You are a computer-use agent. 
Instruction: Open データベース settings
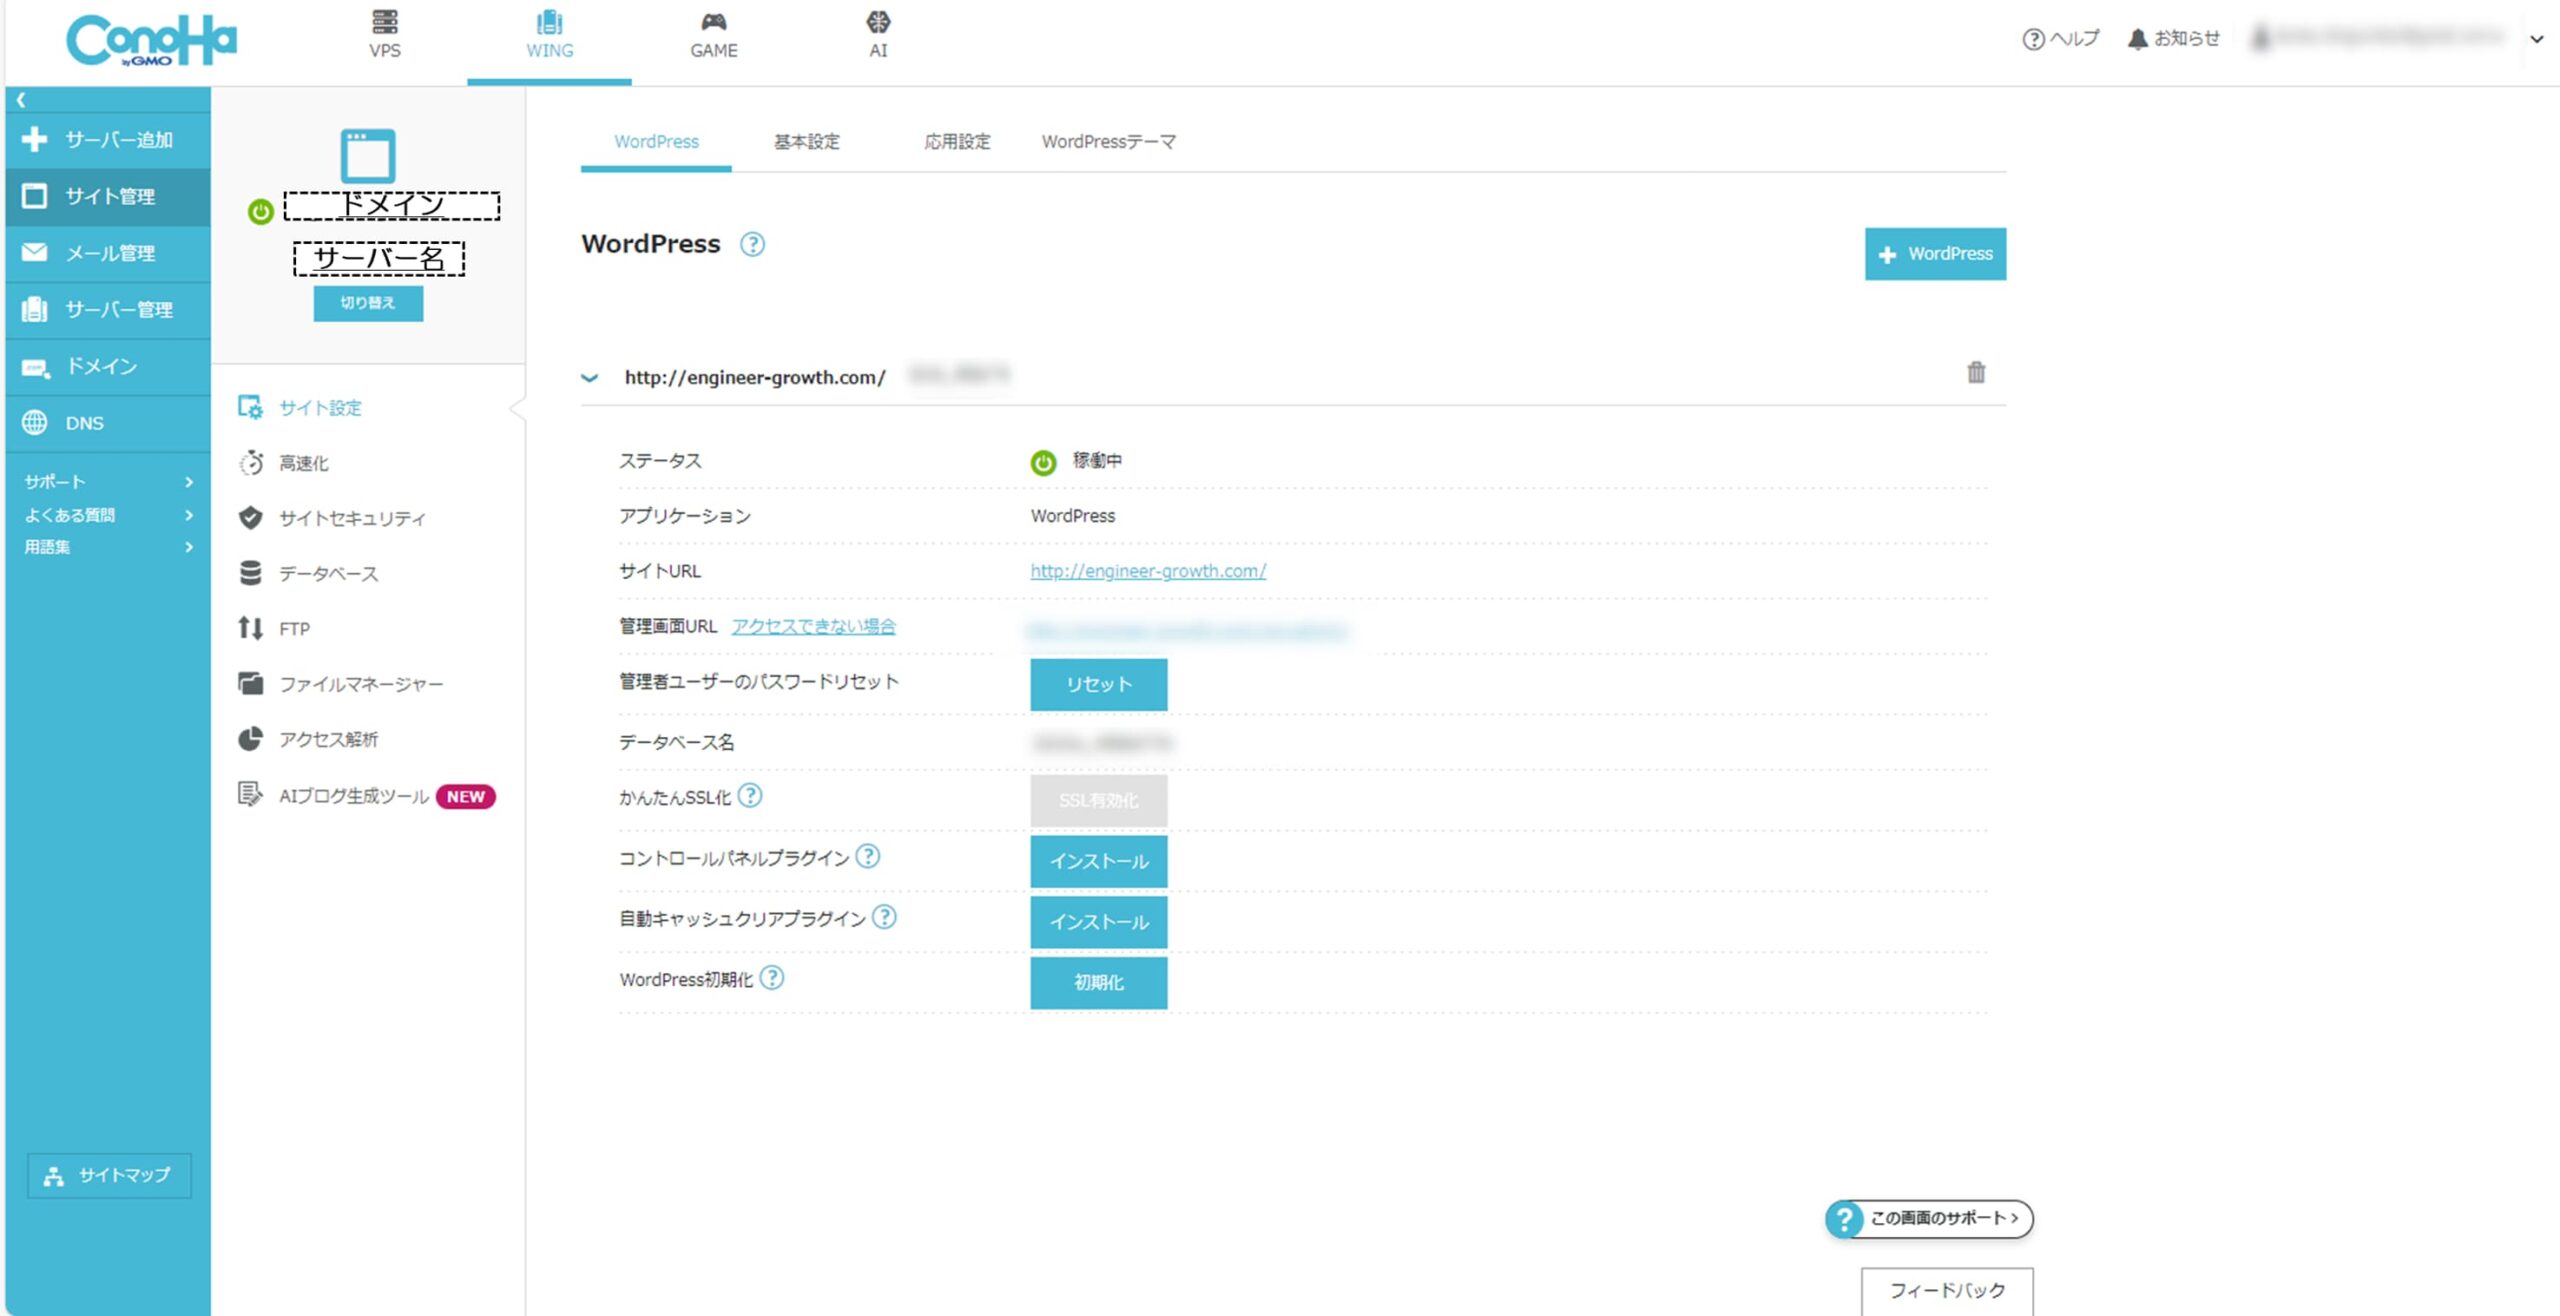click(x=308, y=573)
